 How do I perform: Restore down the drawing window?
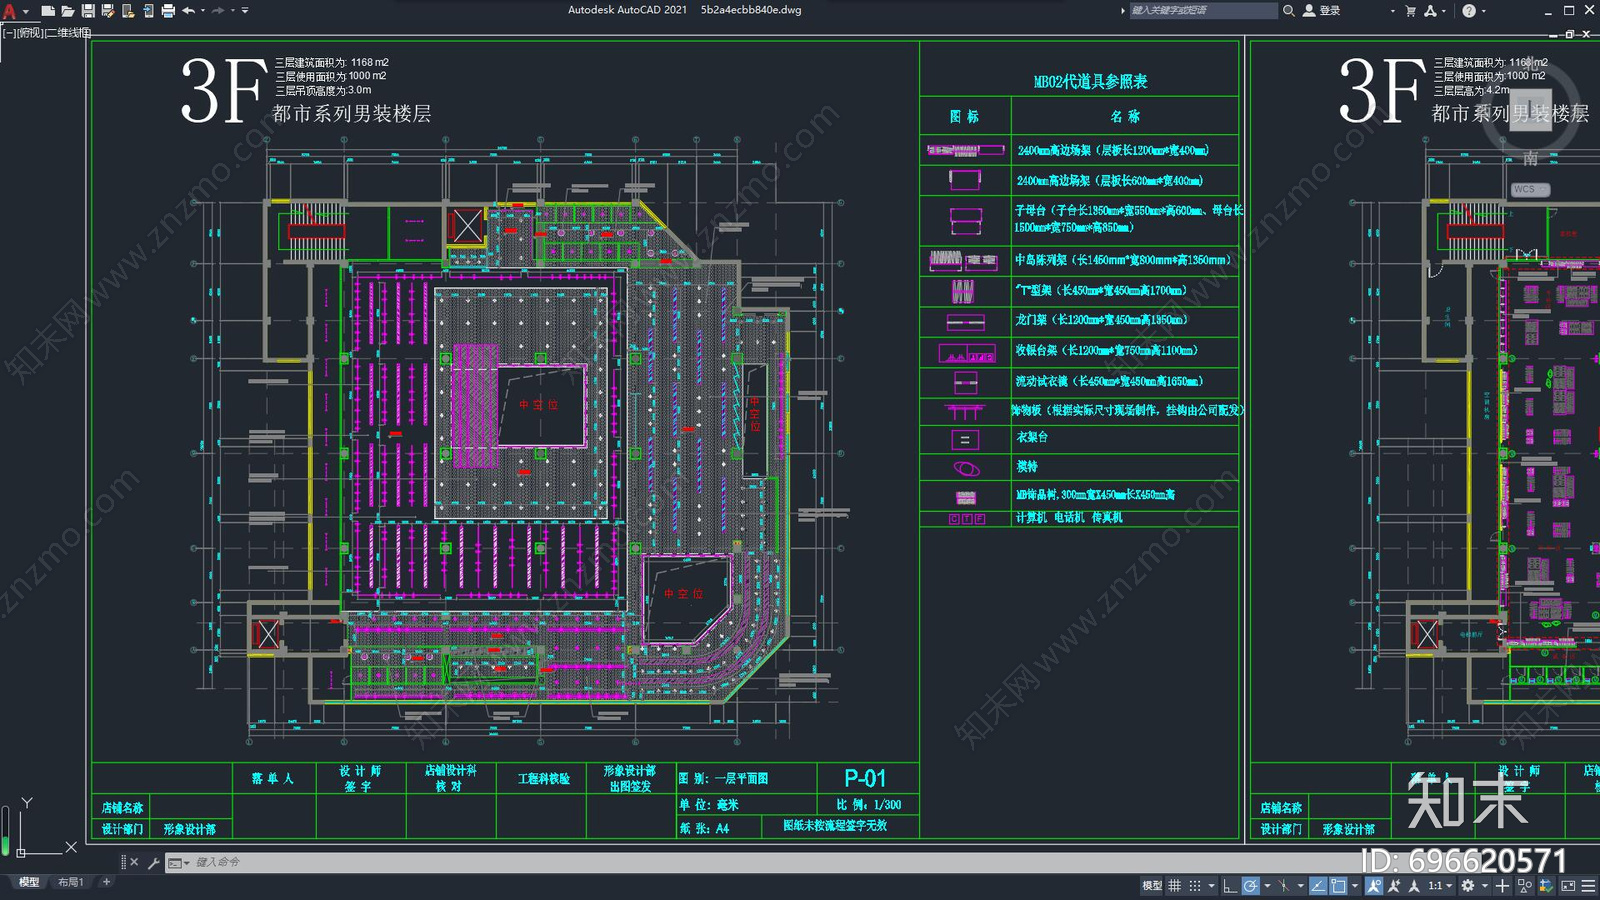(x=1569, y=34)
